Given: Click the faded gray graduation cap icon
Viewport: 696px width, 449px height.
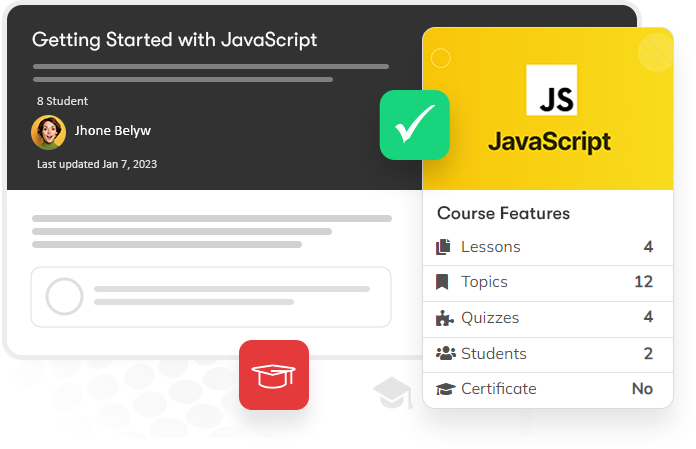Looking at the screenshot, I should (x=393, y=393).
